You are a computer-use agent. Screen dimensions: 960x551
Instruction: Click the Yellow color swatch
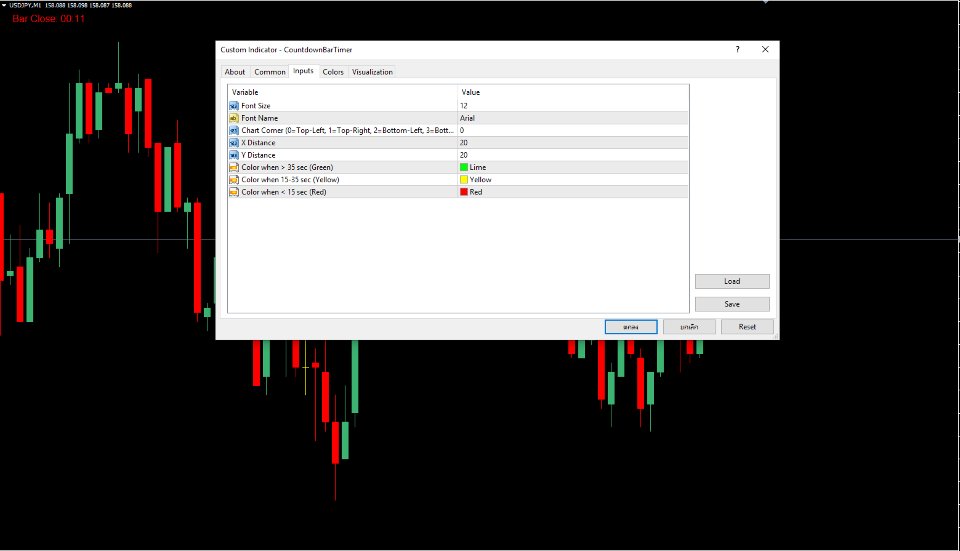coord(464,179)
